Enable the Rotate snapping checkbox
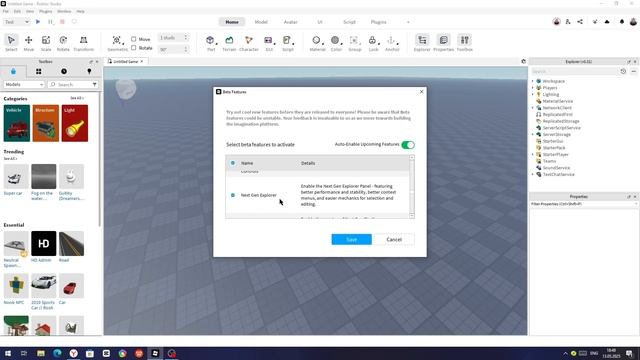640x360 pixels. [133, 48]
